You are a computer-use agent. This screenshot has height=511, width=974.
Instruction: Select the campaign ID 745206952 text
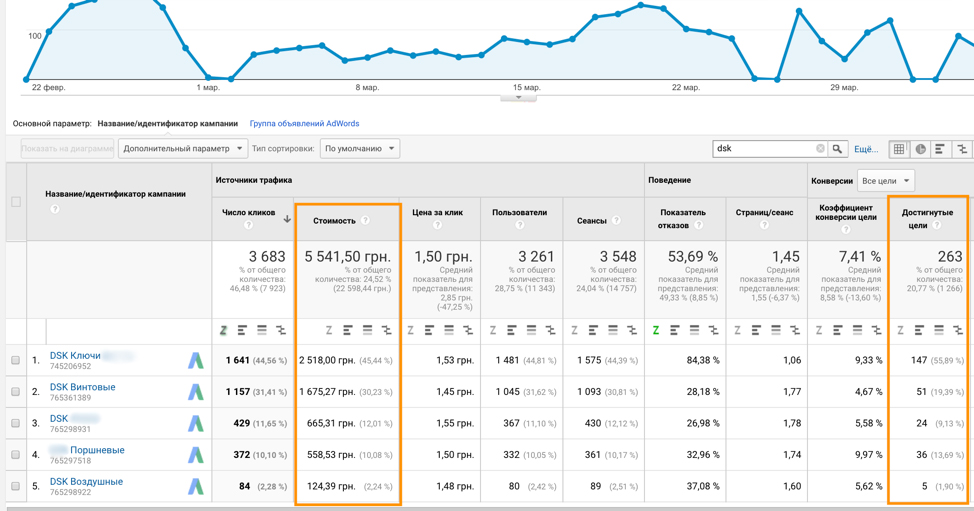70,366
